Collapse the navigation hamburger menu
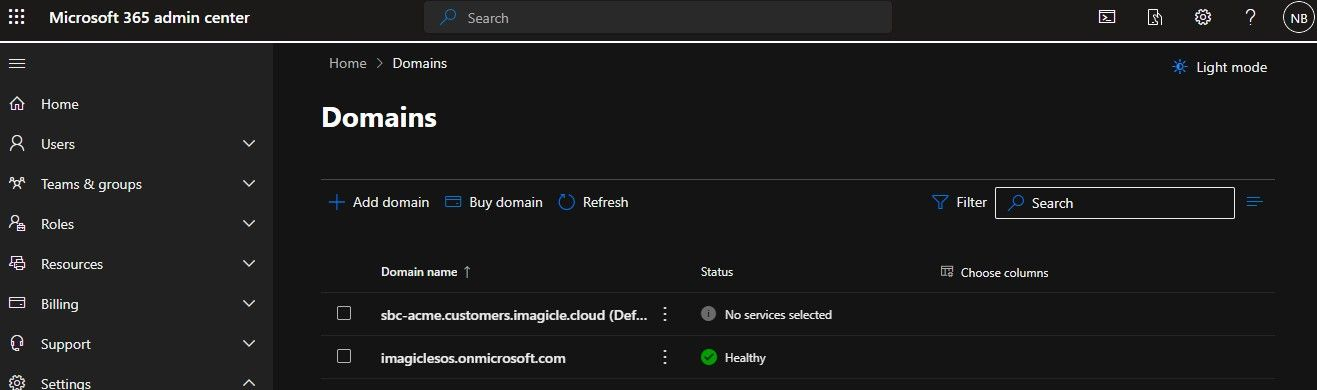 click(x=17, y=63)
